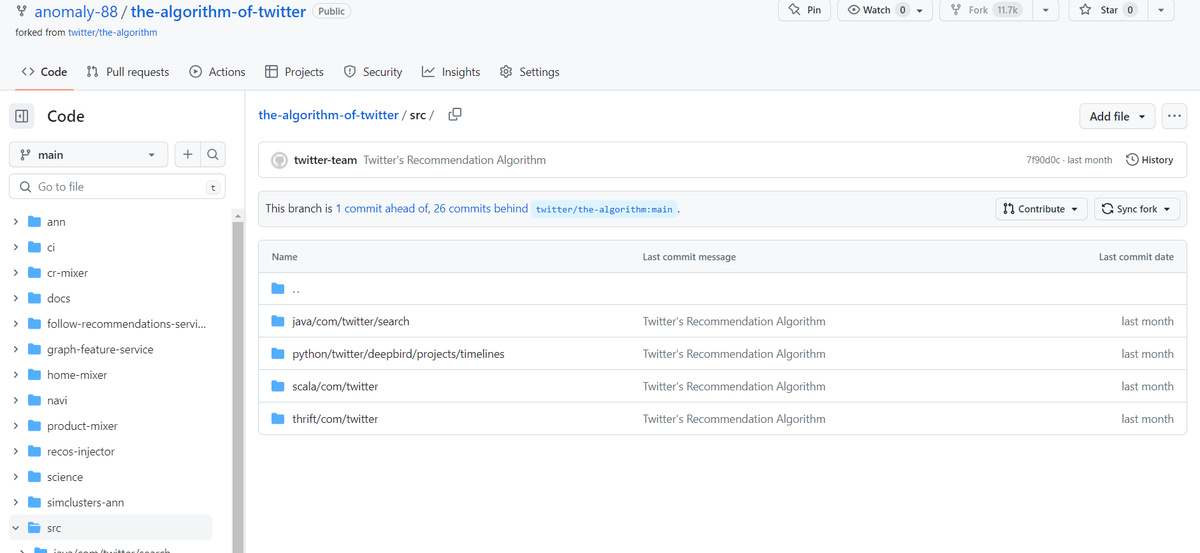The height and width of the screenshot is (553, 1200).
Task: Star the repository
Action: point(1108,10)
